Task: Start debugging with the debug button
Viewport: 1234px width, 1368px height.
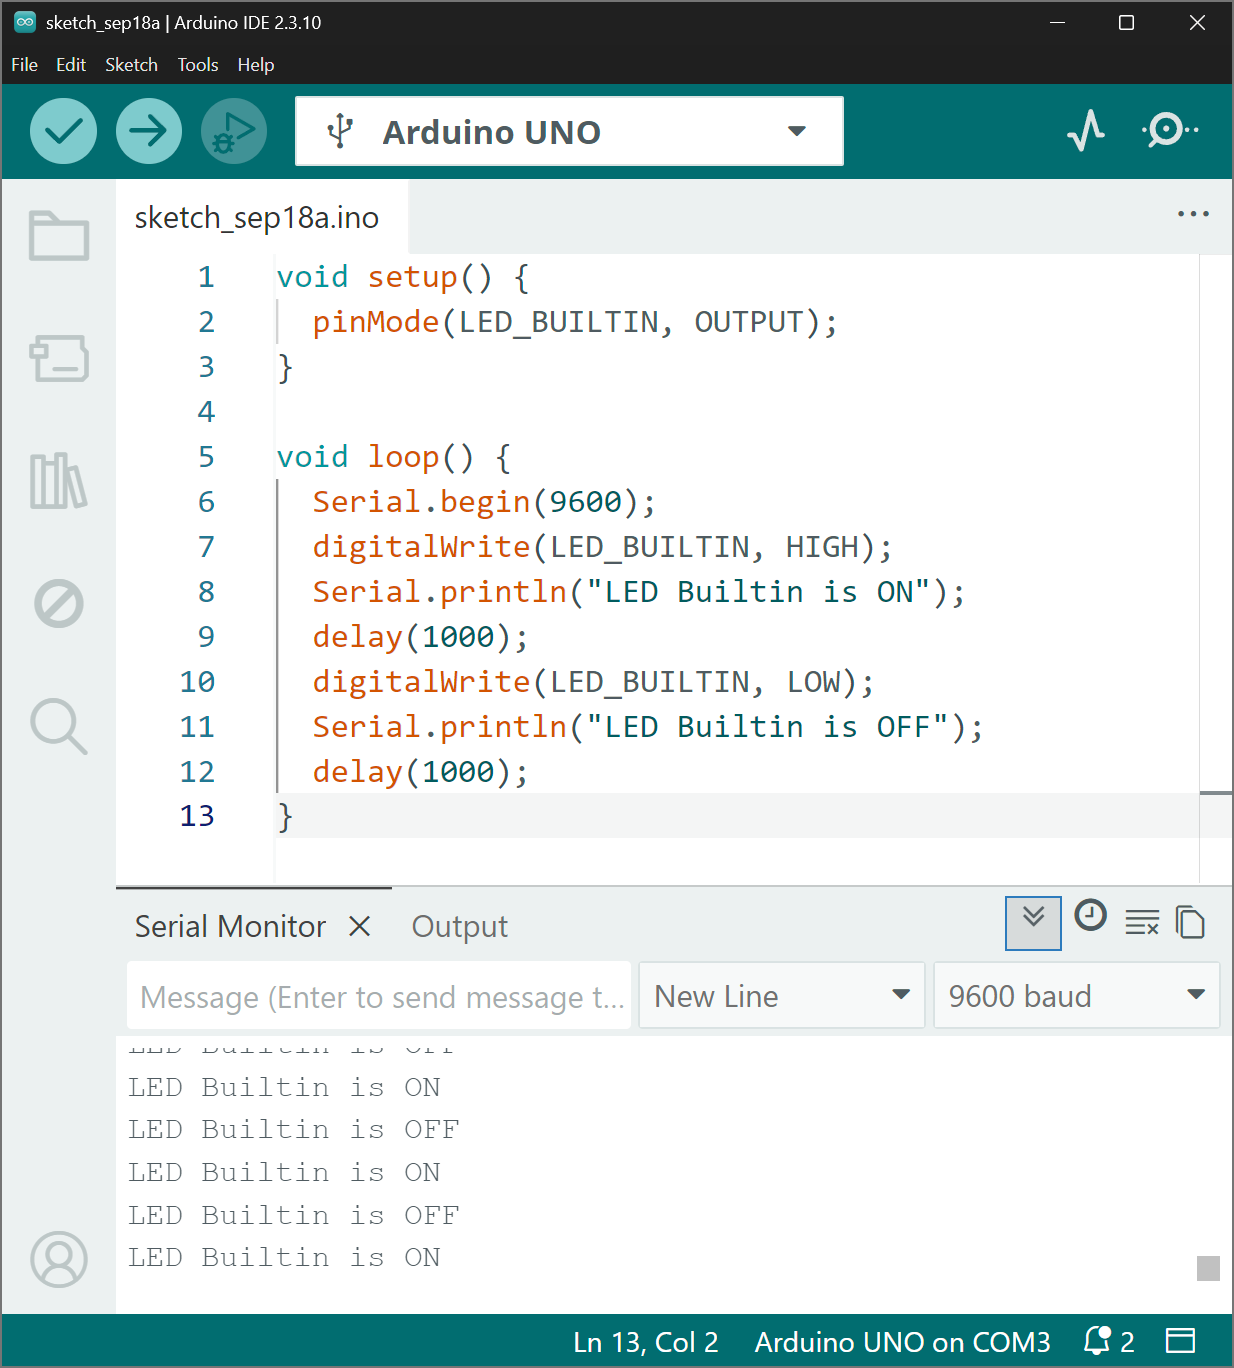Action: [x=234, y=131]
